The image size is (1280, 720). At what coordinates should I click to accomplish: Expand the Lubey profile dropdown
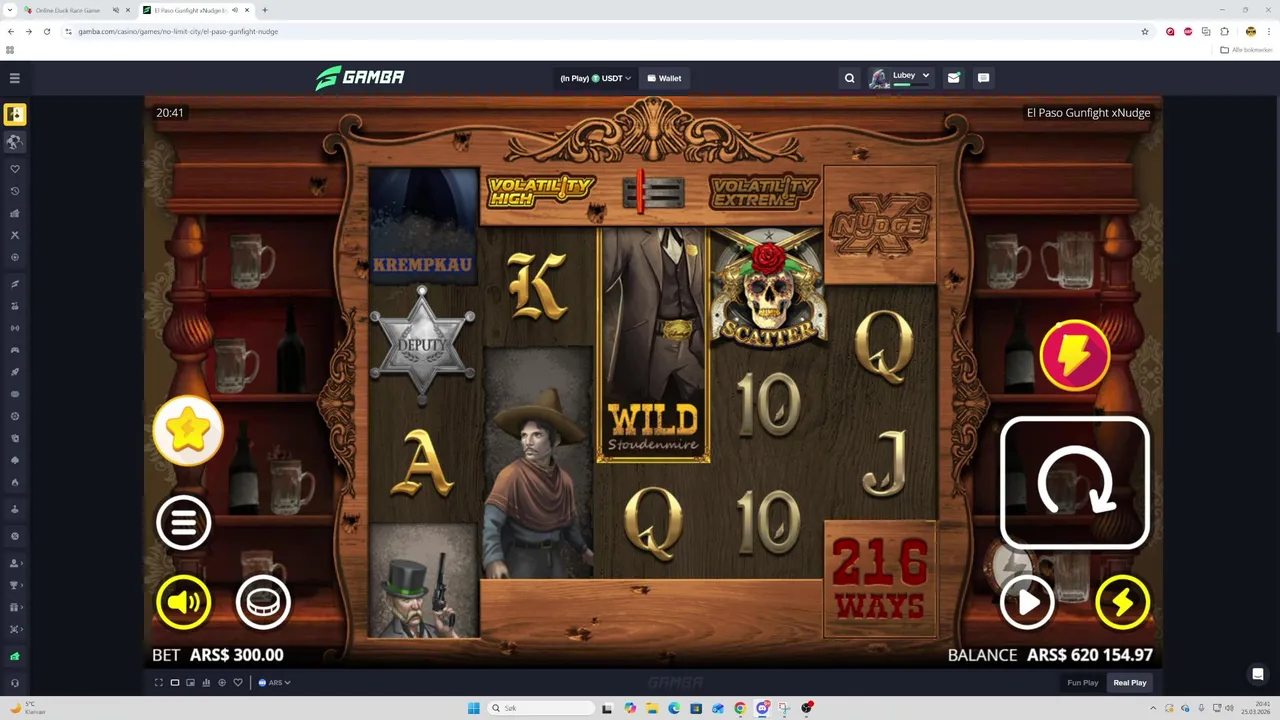[x=900, y=78]
